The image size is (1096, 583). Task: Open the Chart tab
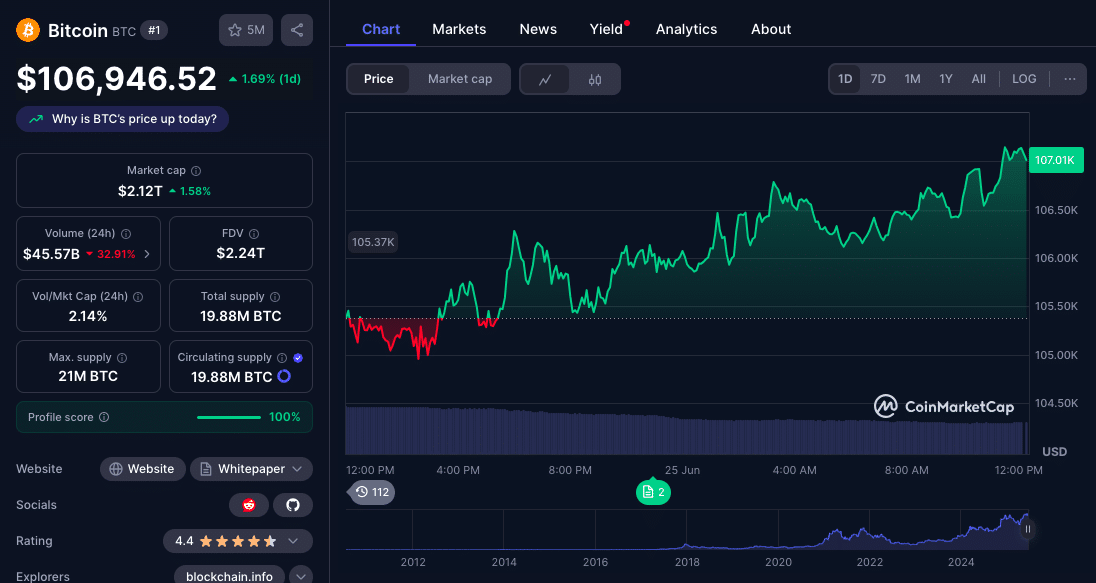click(x=381, y=29)
